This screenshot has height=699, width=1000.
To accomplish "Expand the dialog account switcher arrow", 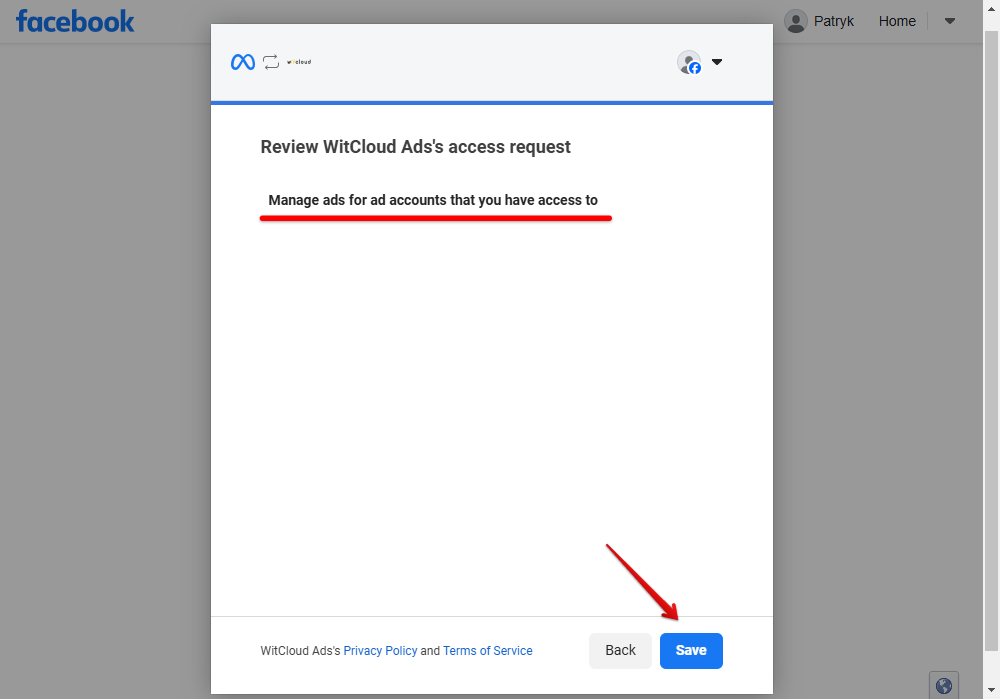I will pos(717,62).
